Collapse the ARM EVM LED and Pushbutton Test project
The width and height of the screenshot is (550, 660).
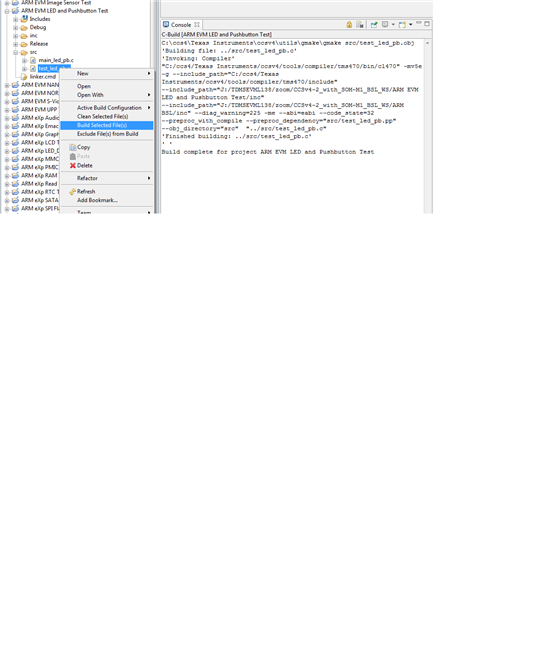(7, 11)
